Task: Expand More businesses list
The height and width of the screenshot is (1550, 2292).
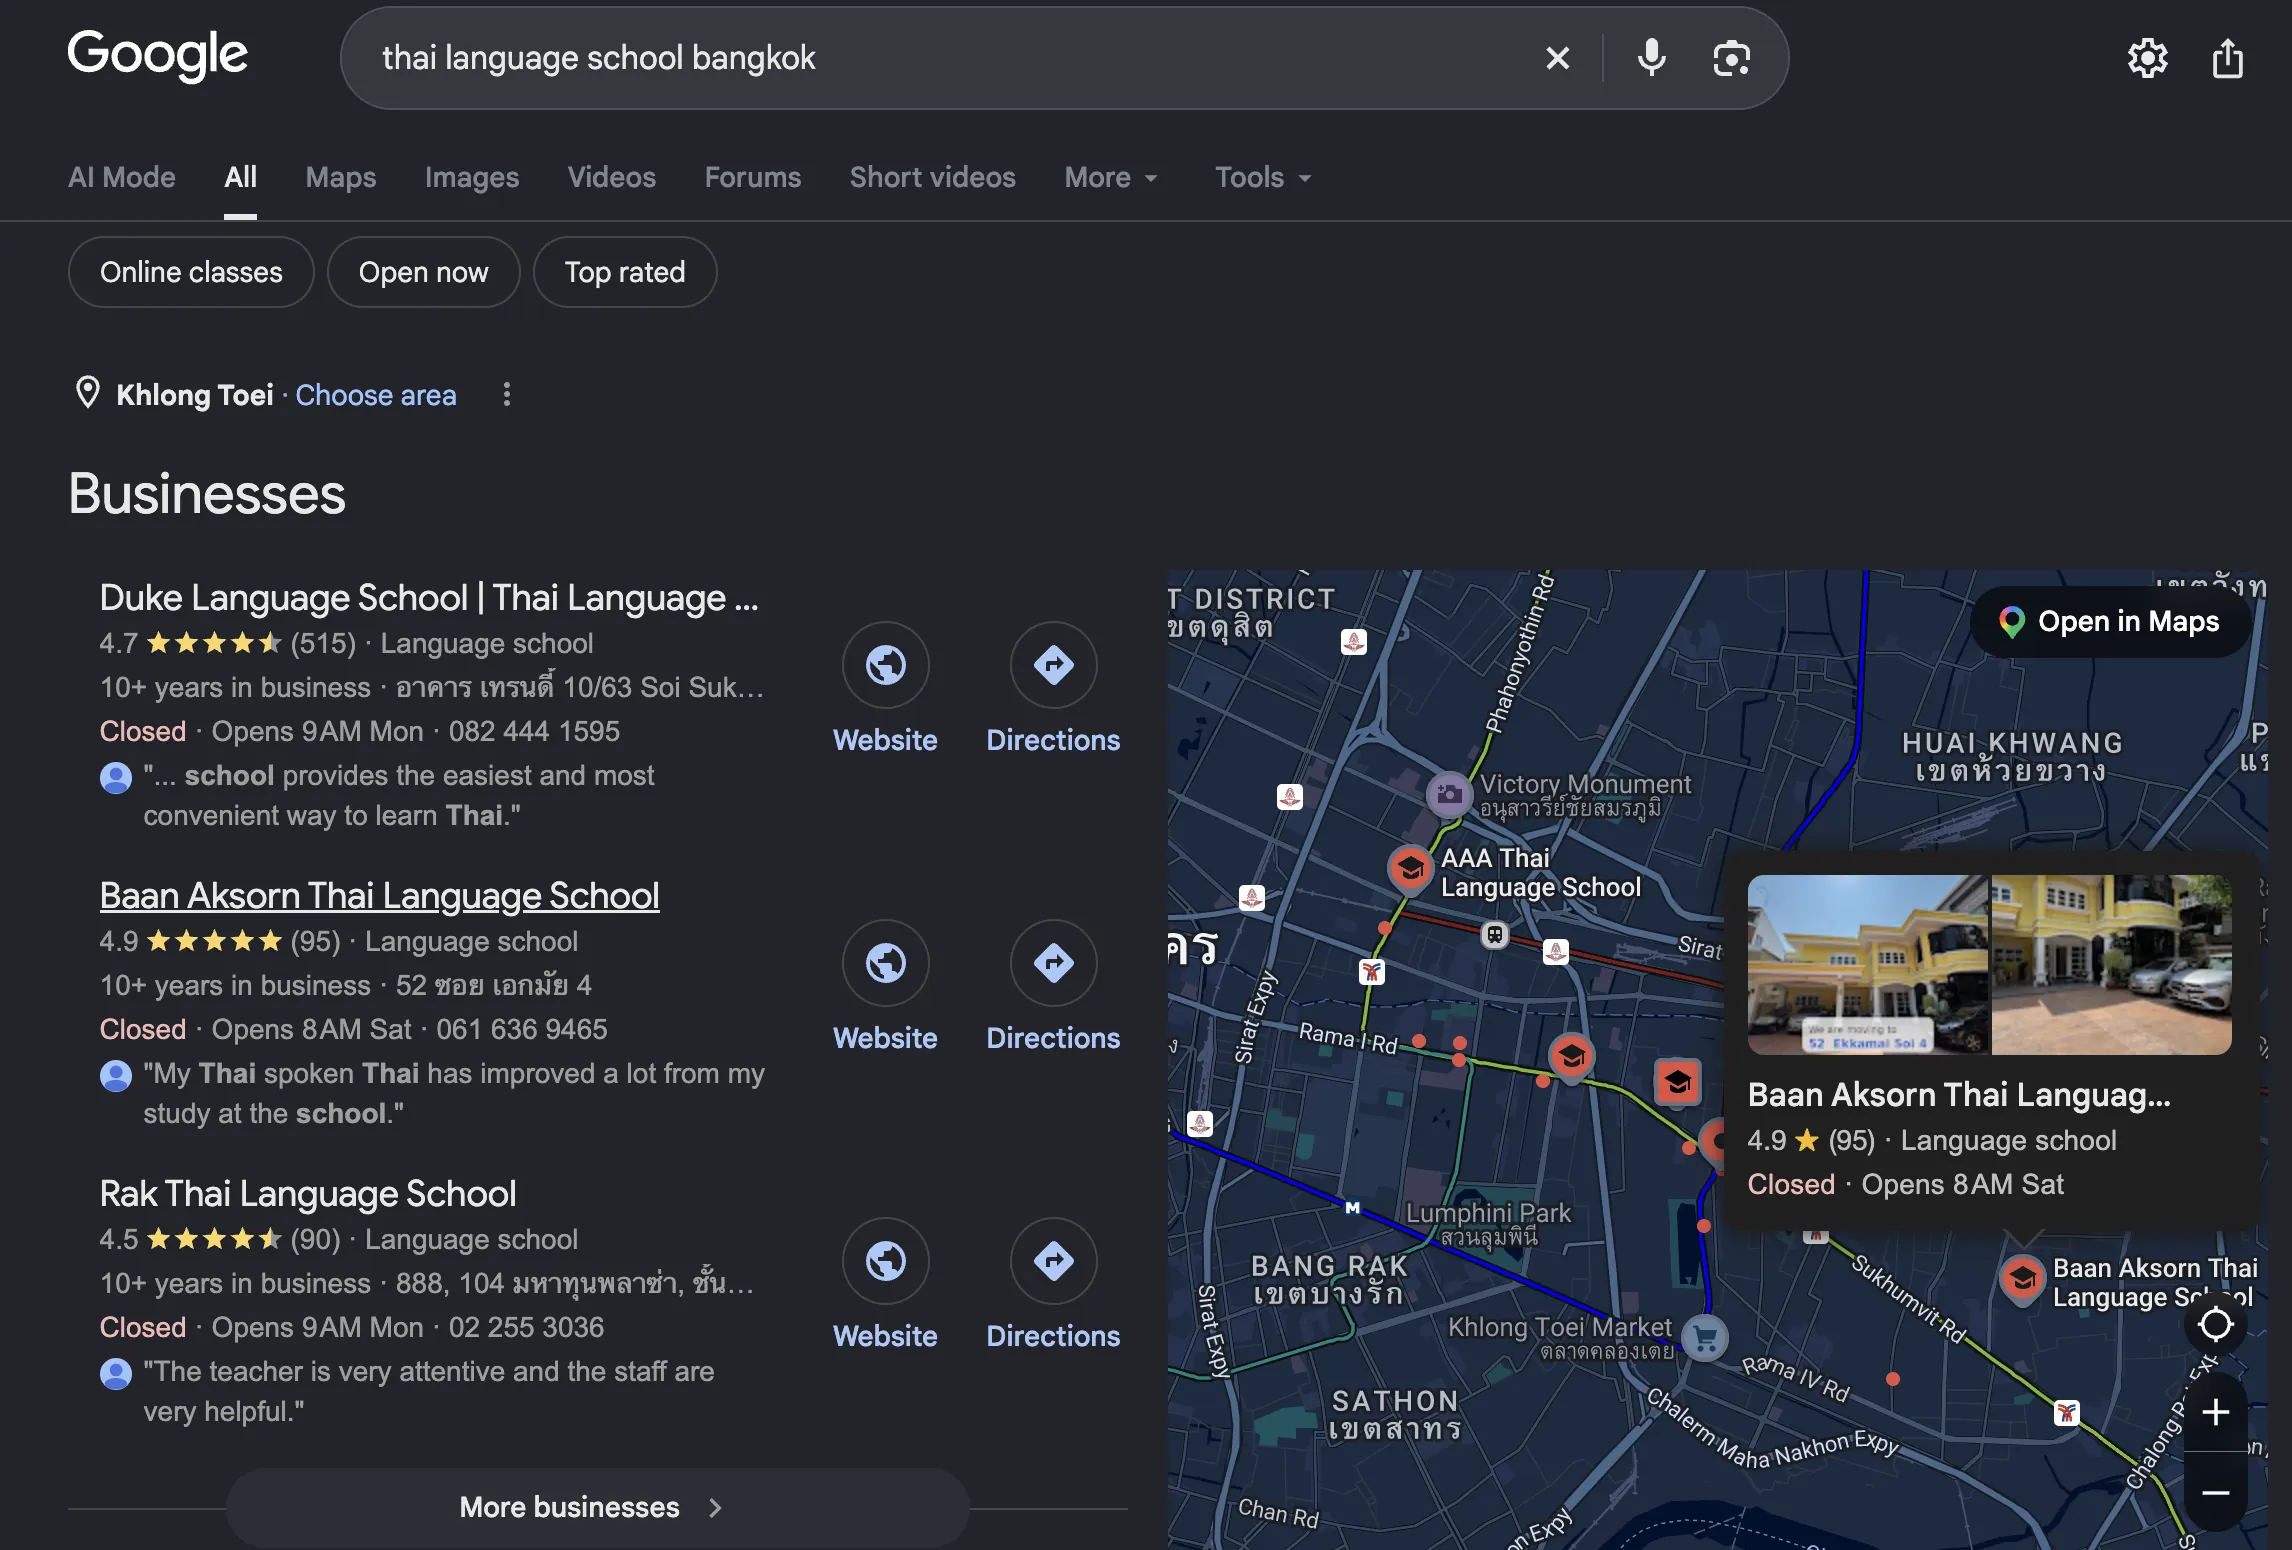Action: pos(597,1507)
